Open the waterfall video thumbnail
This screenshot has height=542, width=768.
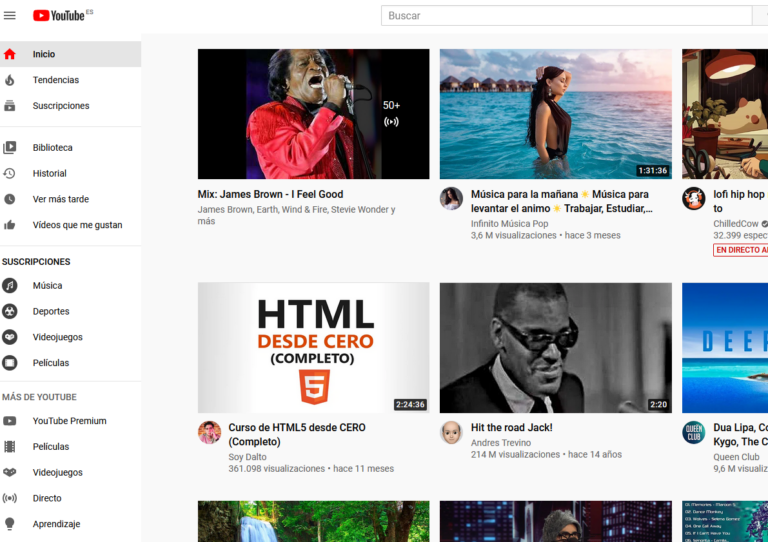pyautogui.click(x=313, y=521)
